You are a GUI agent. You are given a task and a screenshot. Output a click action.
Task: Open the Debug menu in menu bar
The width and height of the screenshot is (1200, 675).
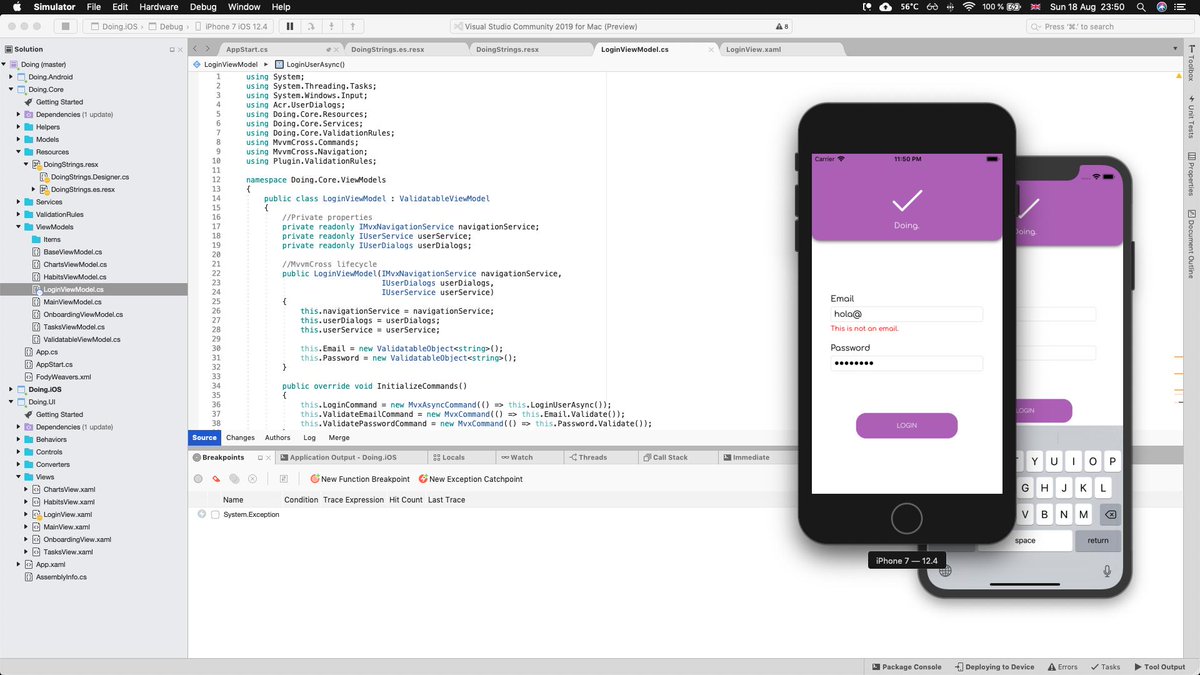(x=203, y=7)
